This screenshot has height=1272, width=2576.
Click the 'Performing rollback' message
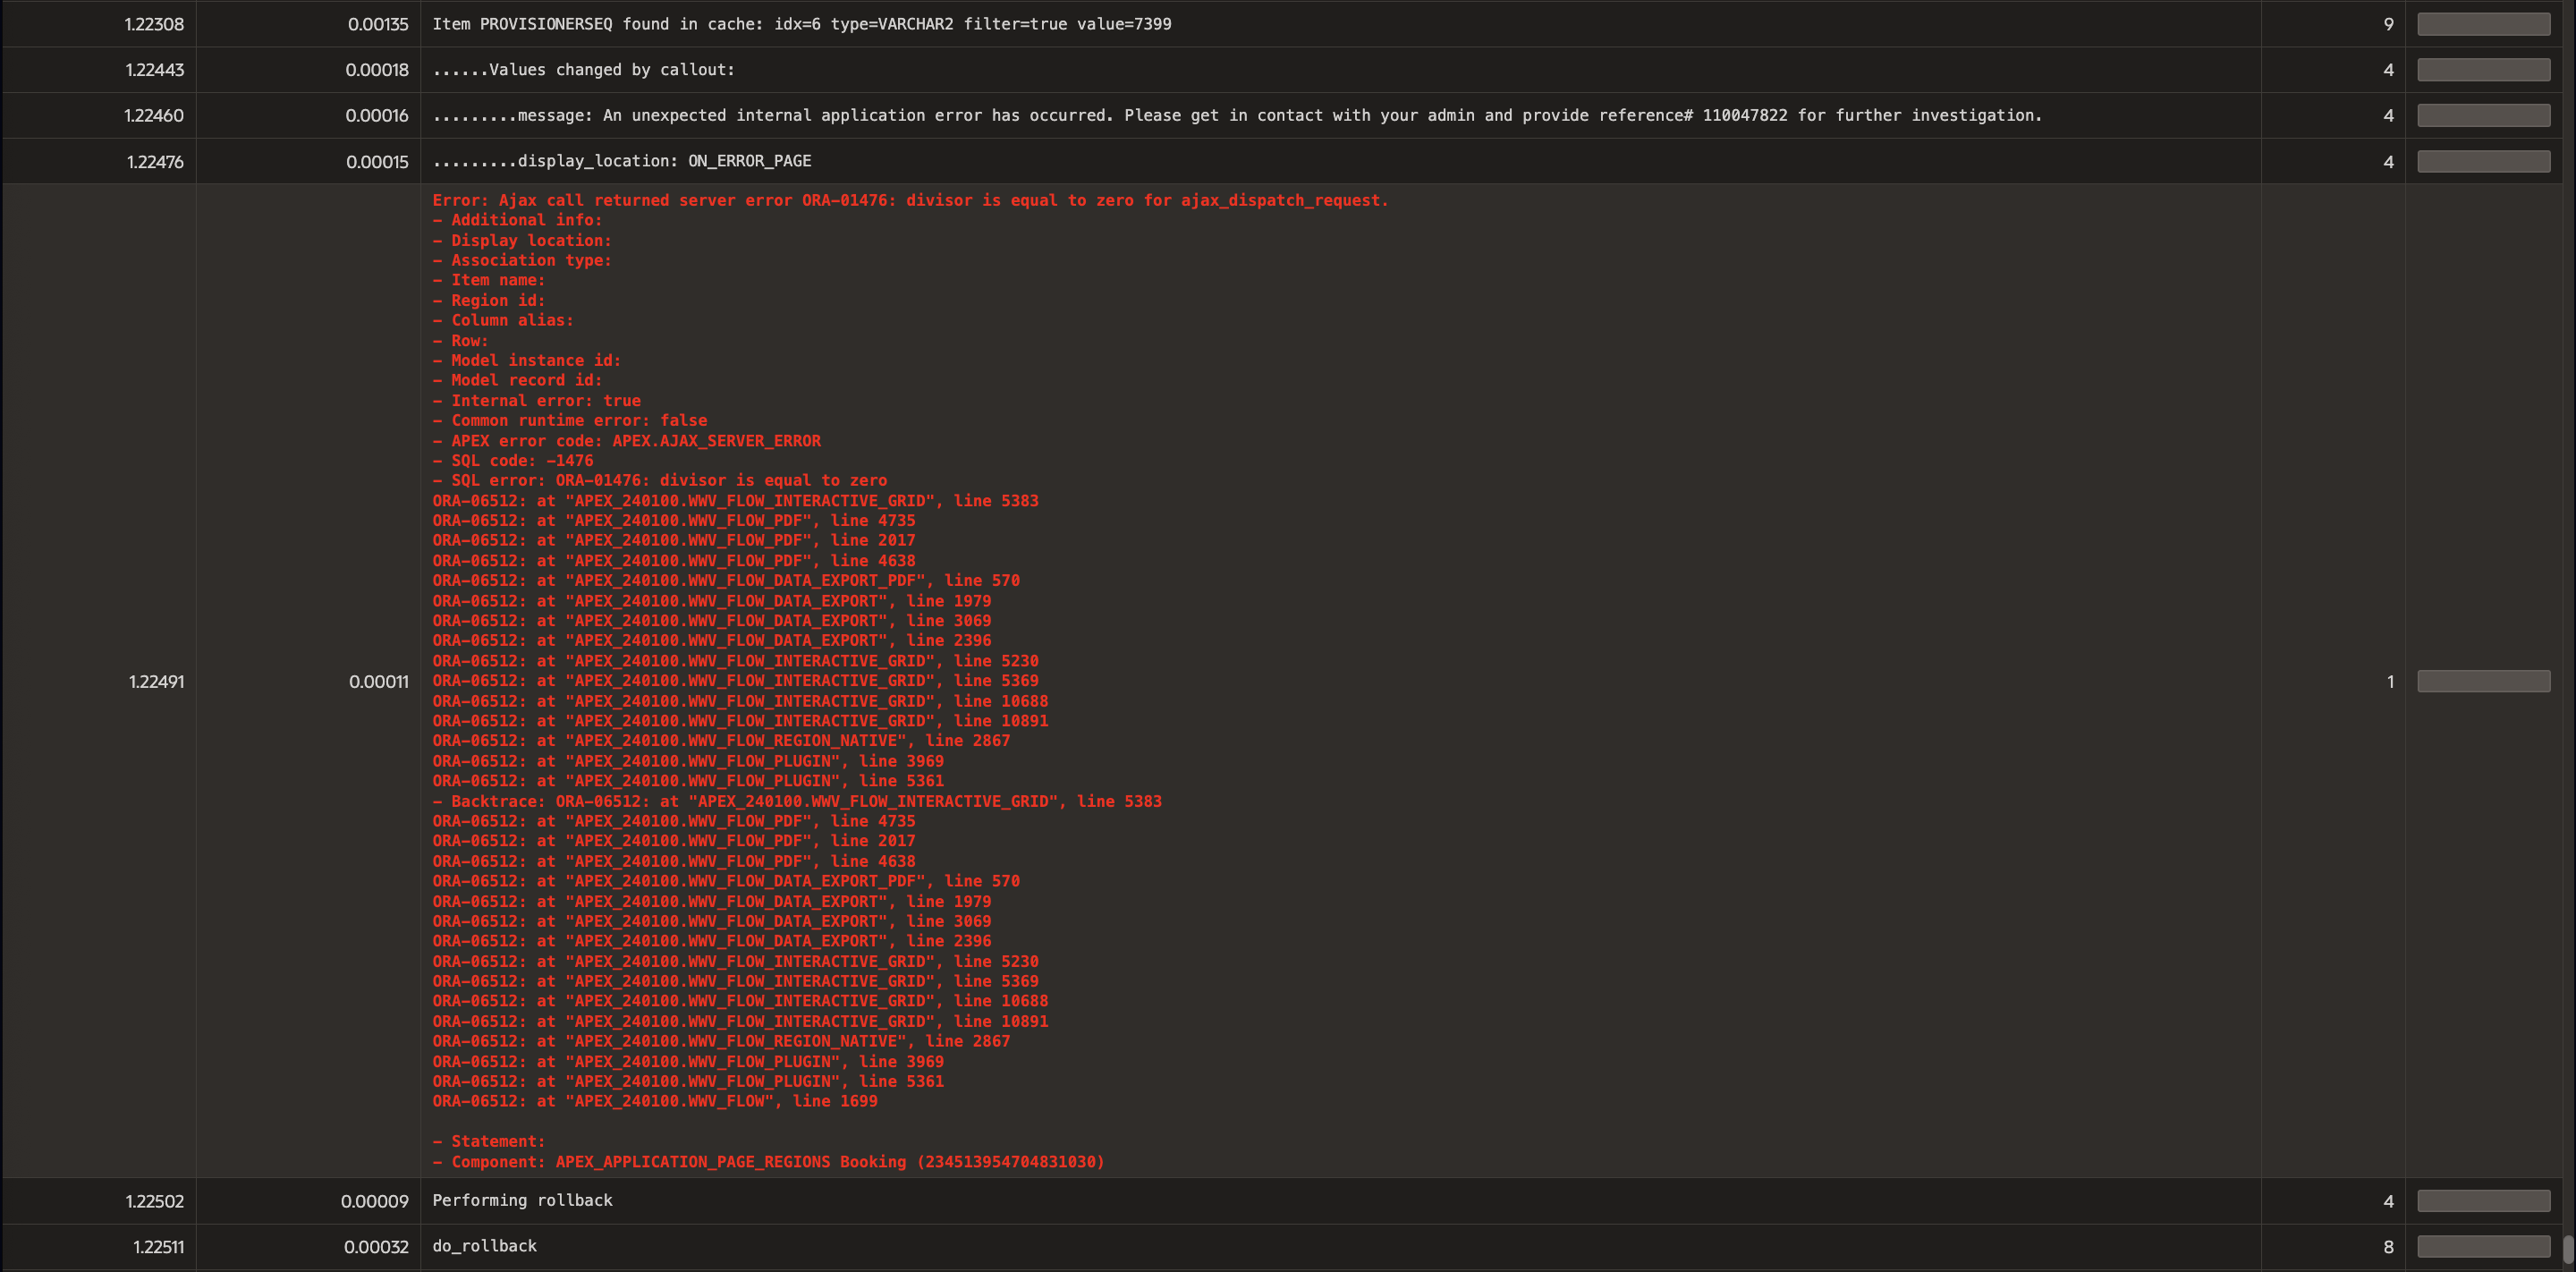coord(522,1200)
